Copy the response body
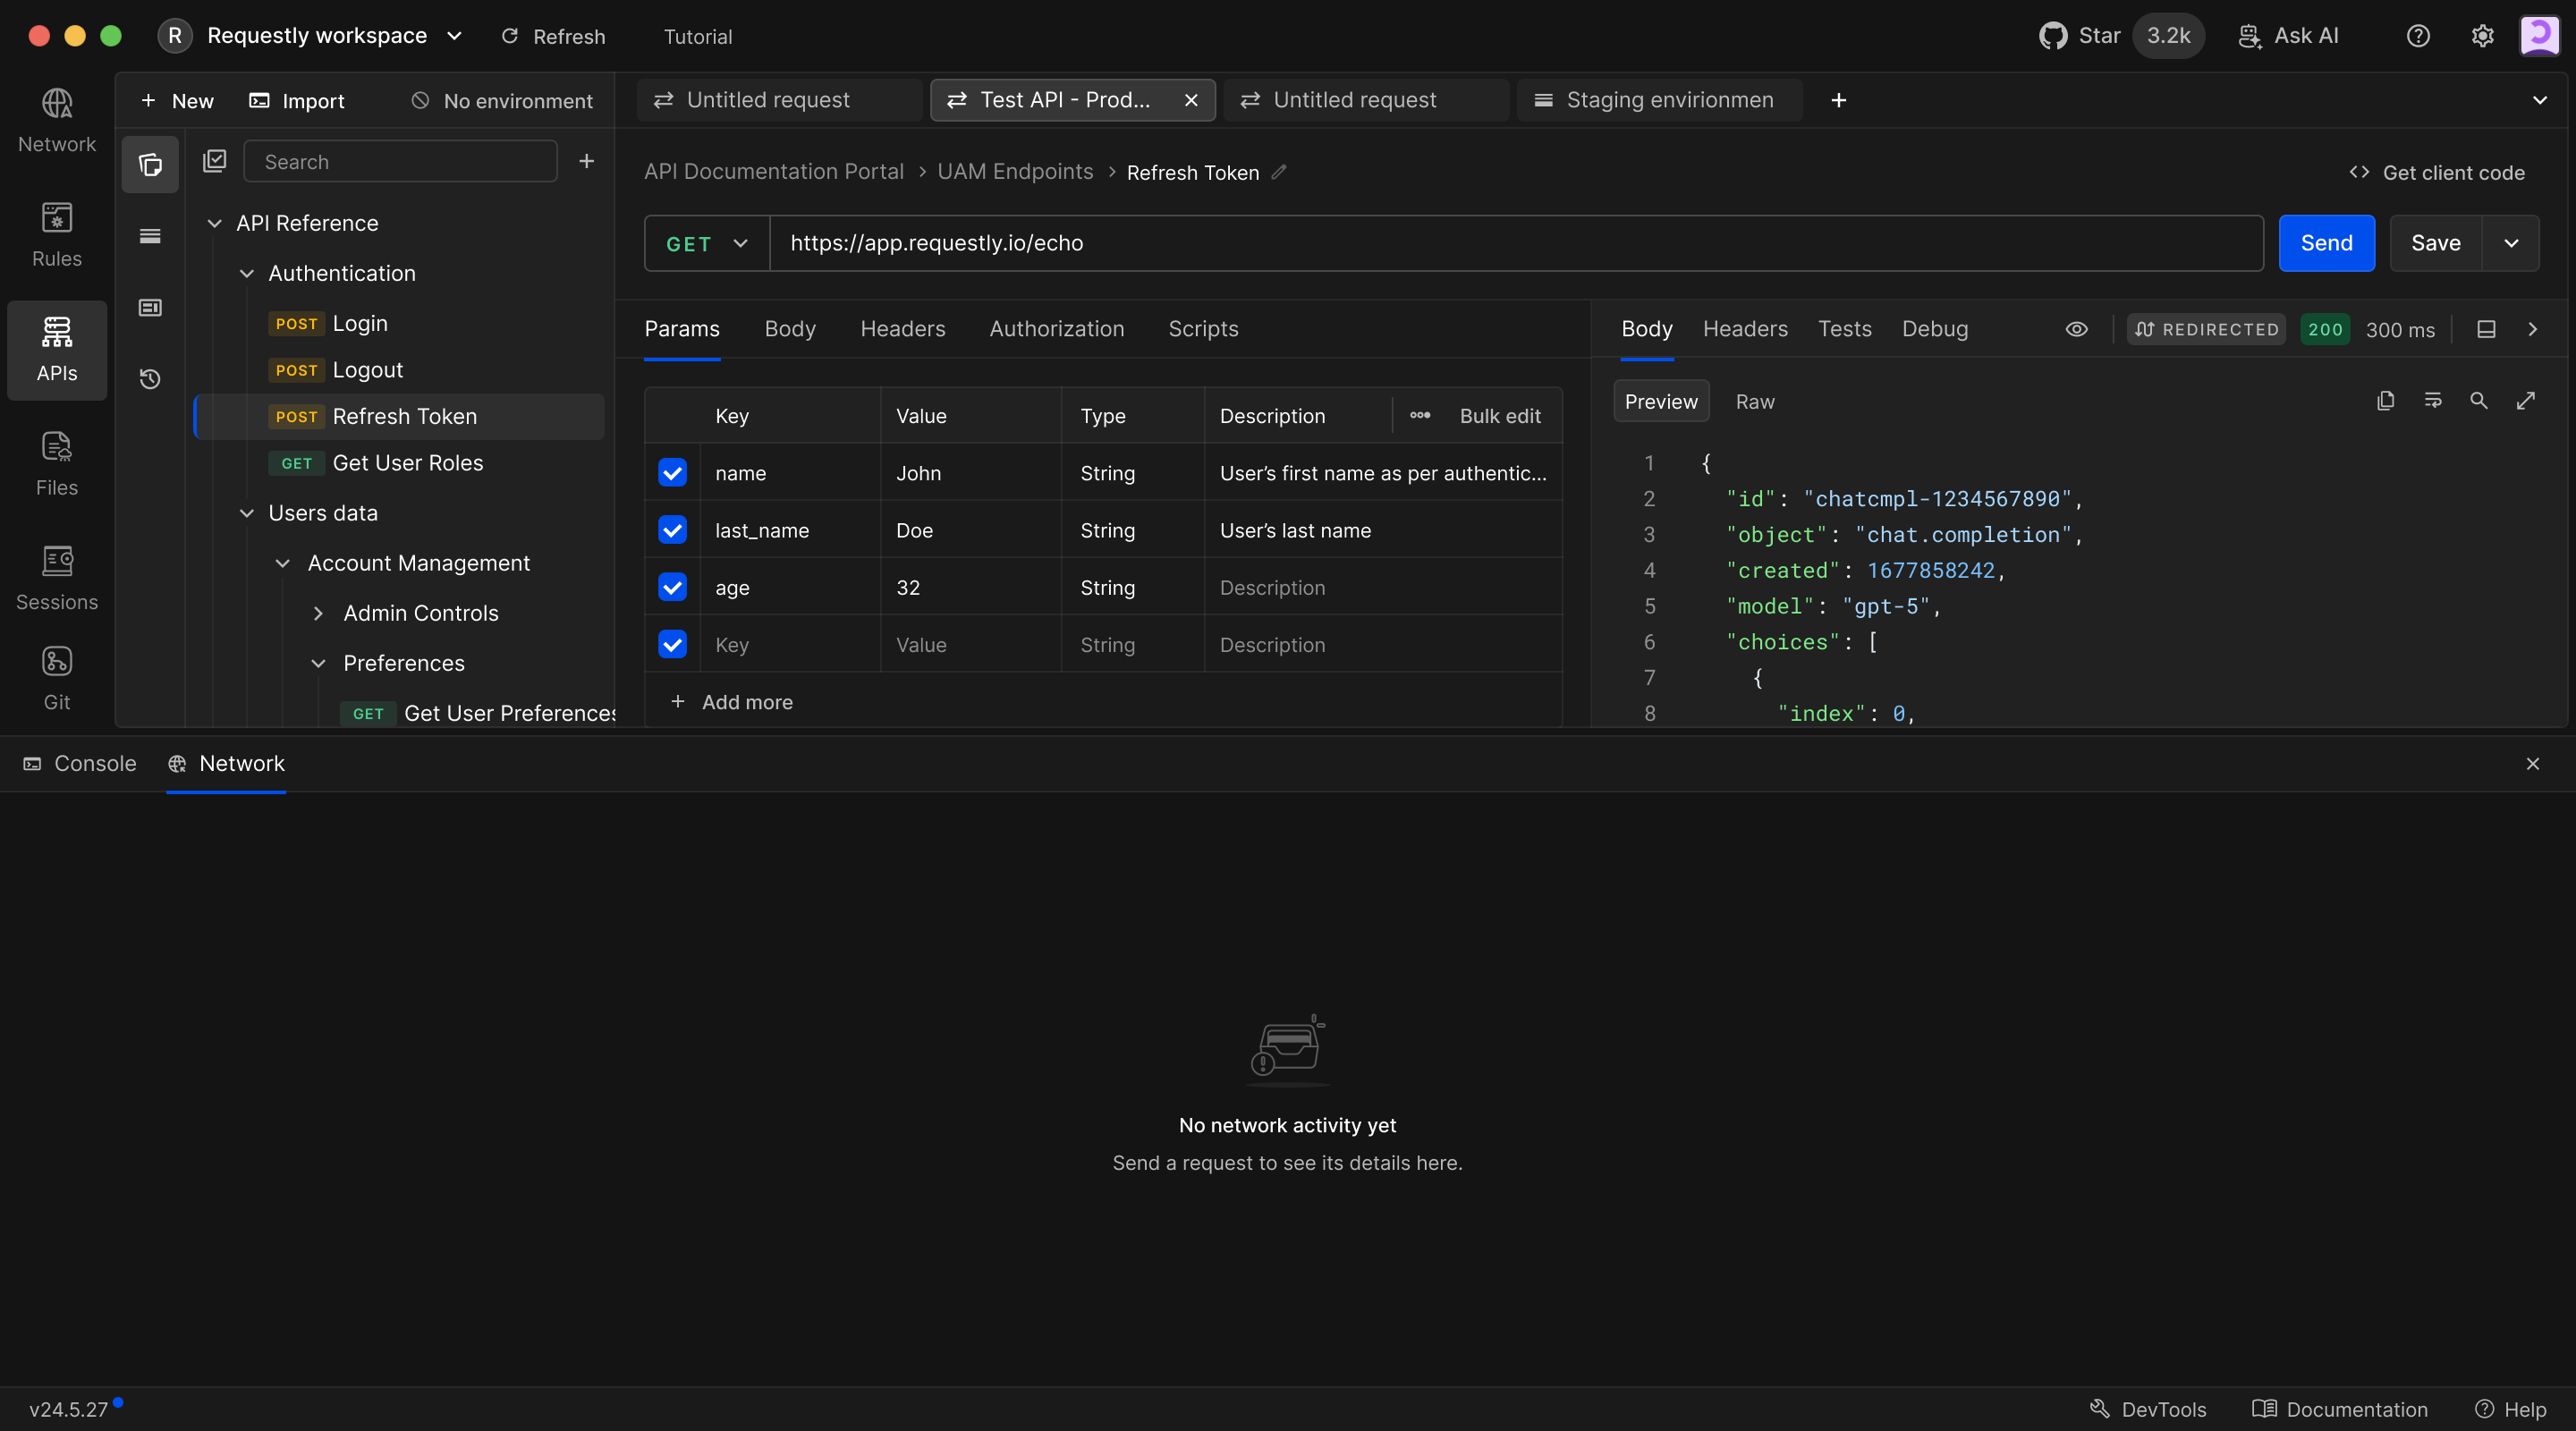 (2386, 401)
